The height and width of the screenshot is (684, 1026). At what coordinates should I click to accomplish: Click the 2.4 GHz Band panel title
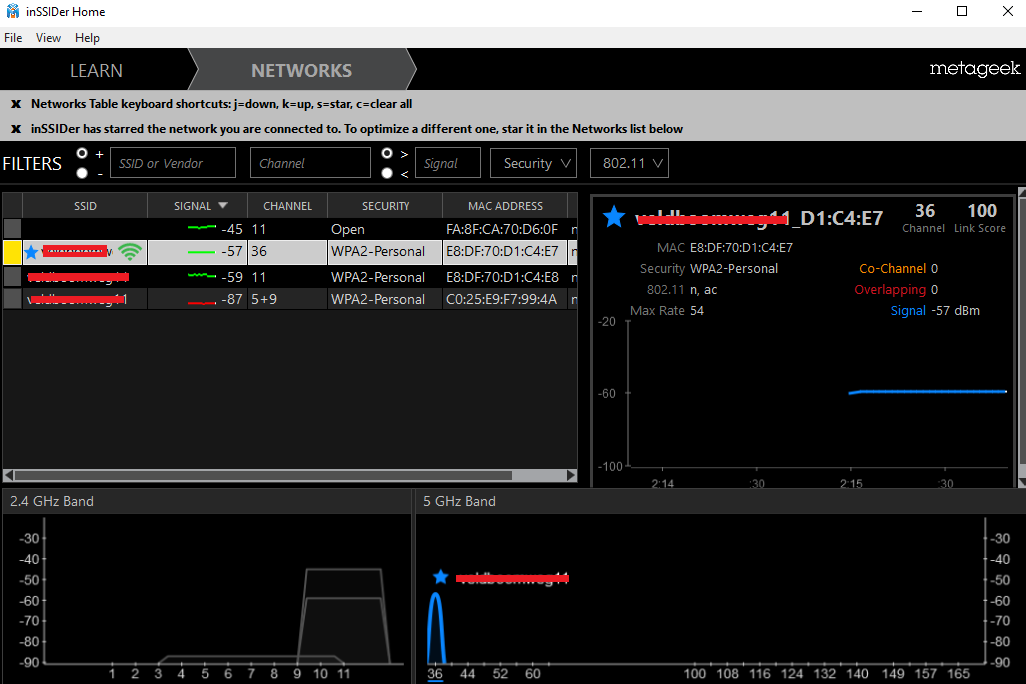coord(52,501)
